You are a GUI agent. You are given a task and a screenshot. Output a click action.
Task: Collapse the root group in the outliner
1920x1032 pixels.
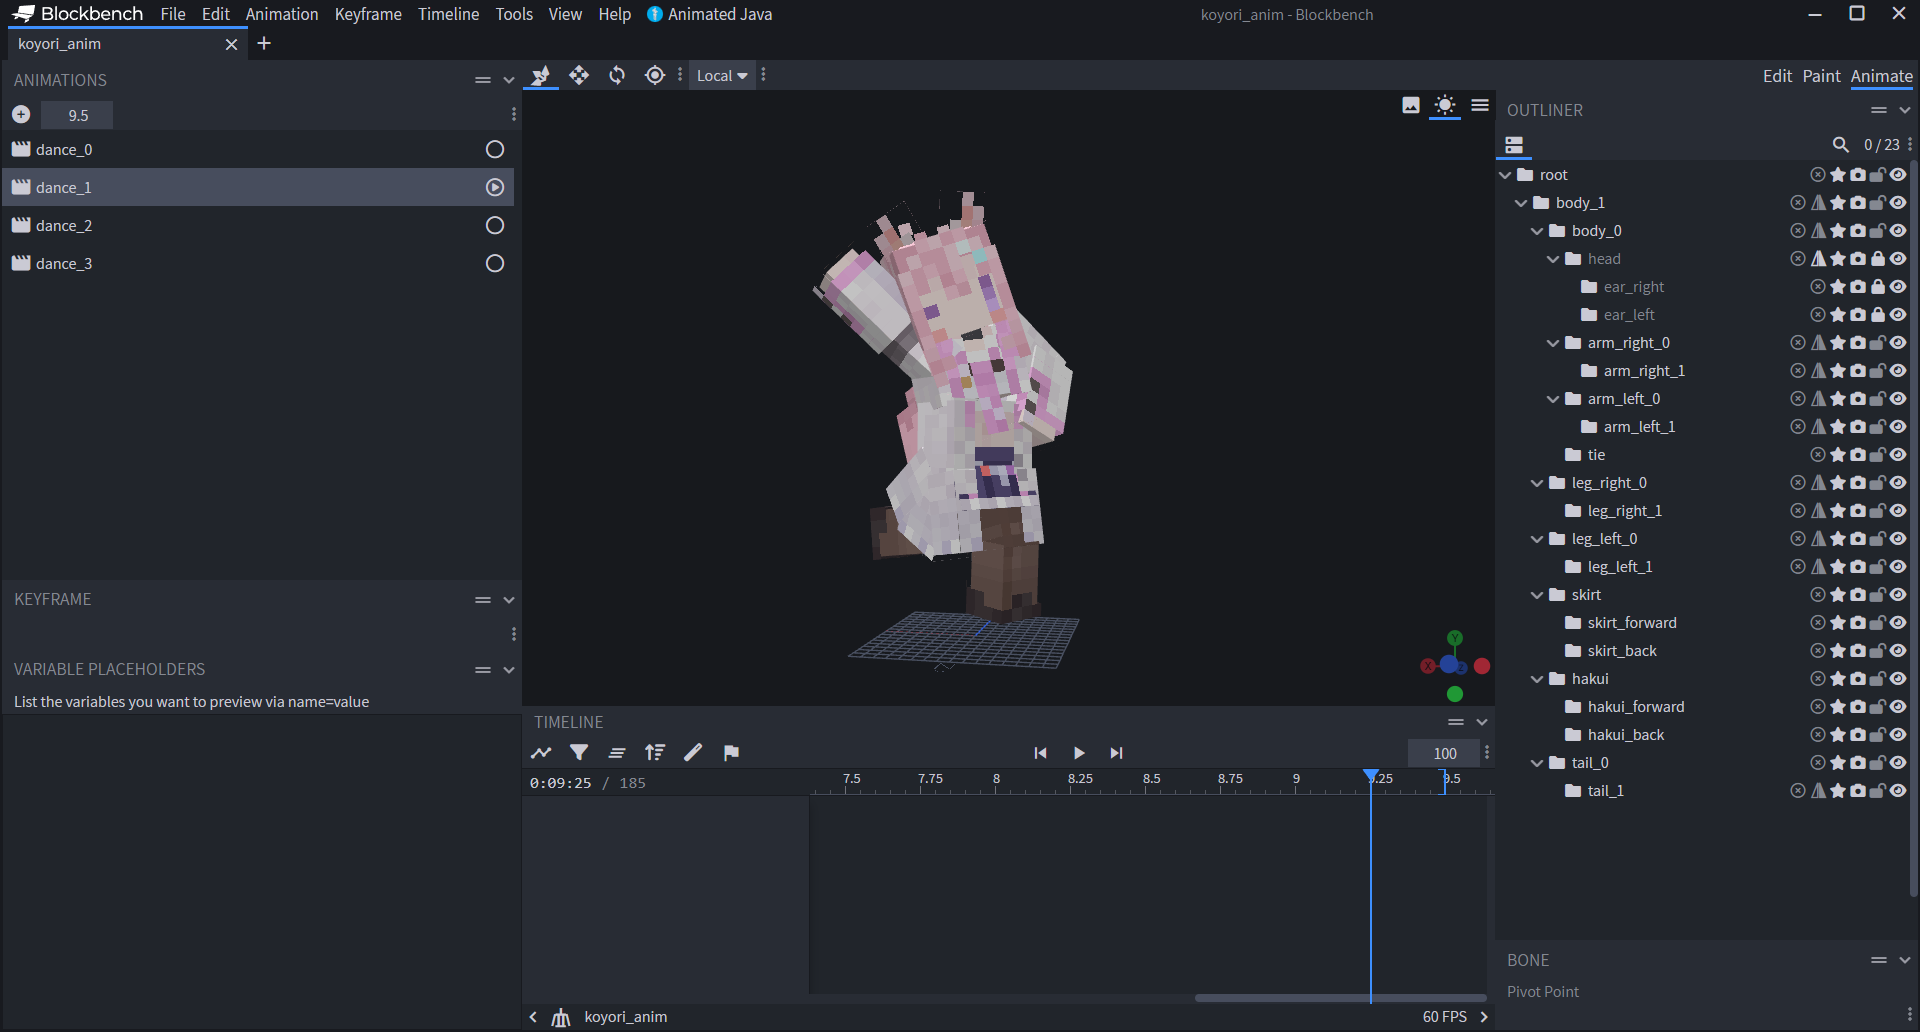1506,174
